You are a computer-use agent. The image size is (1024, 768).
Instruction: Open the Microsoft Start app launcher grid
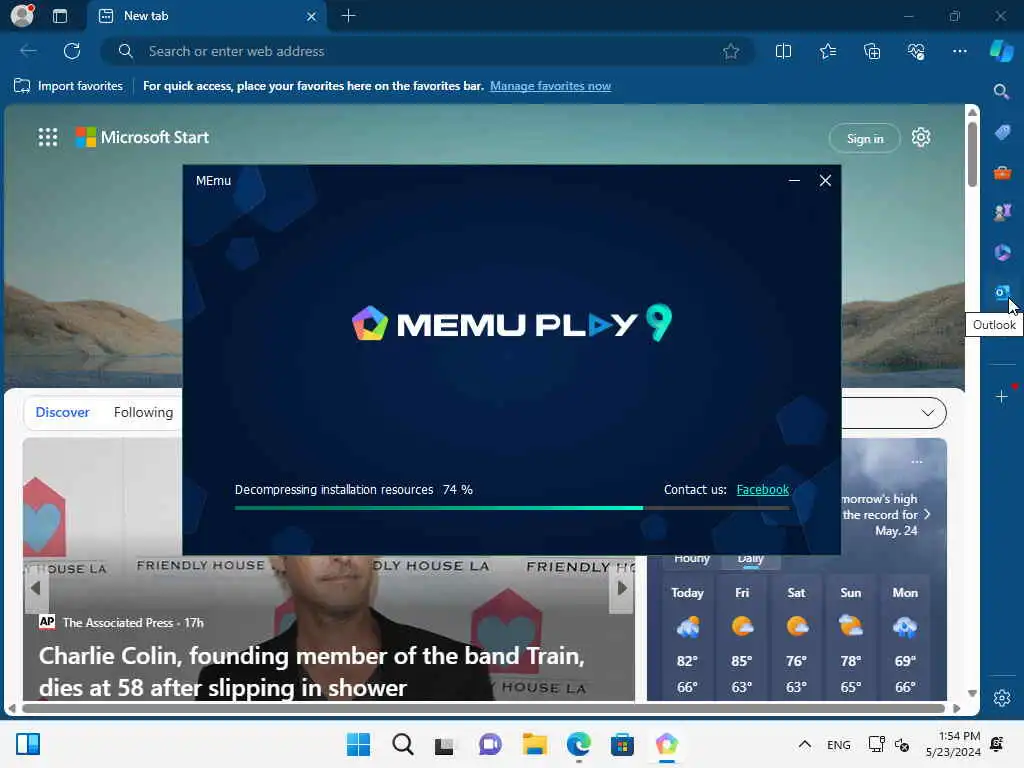pos(48,137)
